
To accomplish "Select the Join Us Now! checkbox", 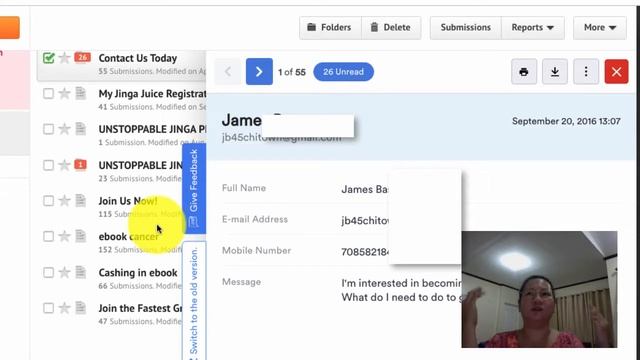I will (48, 200).
